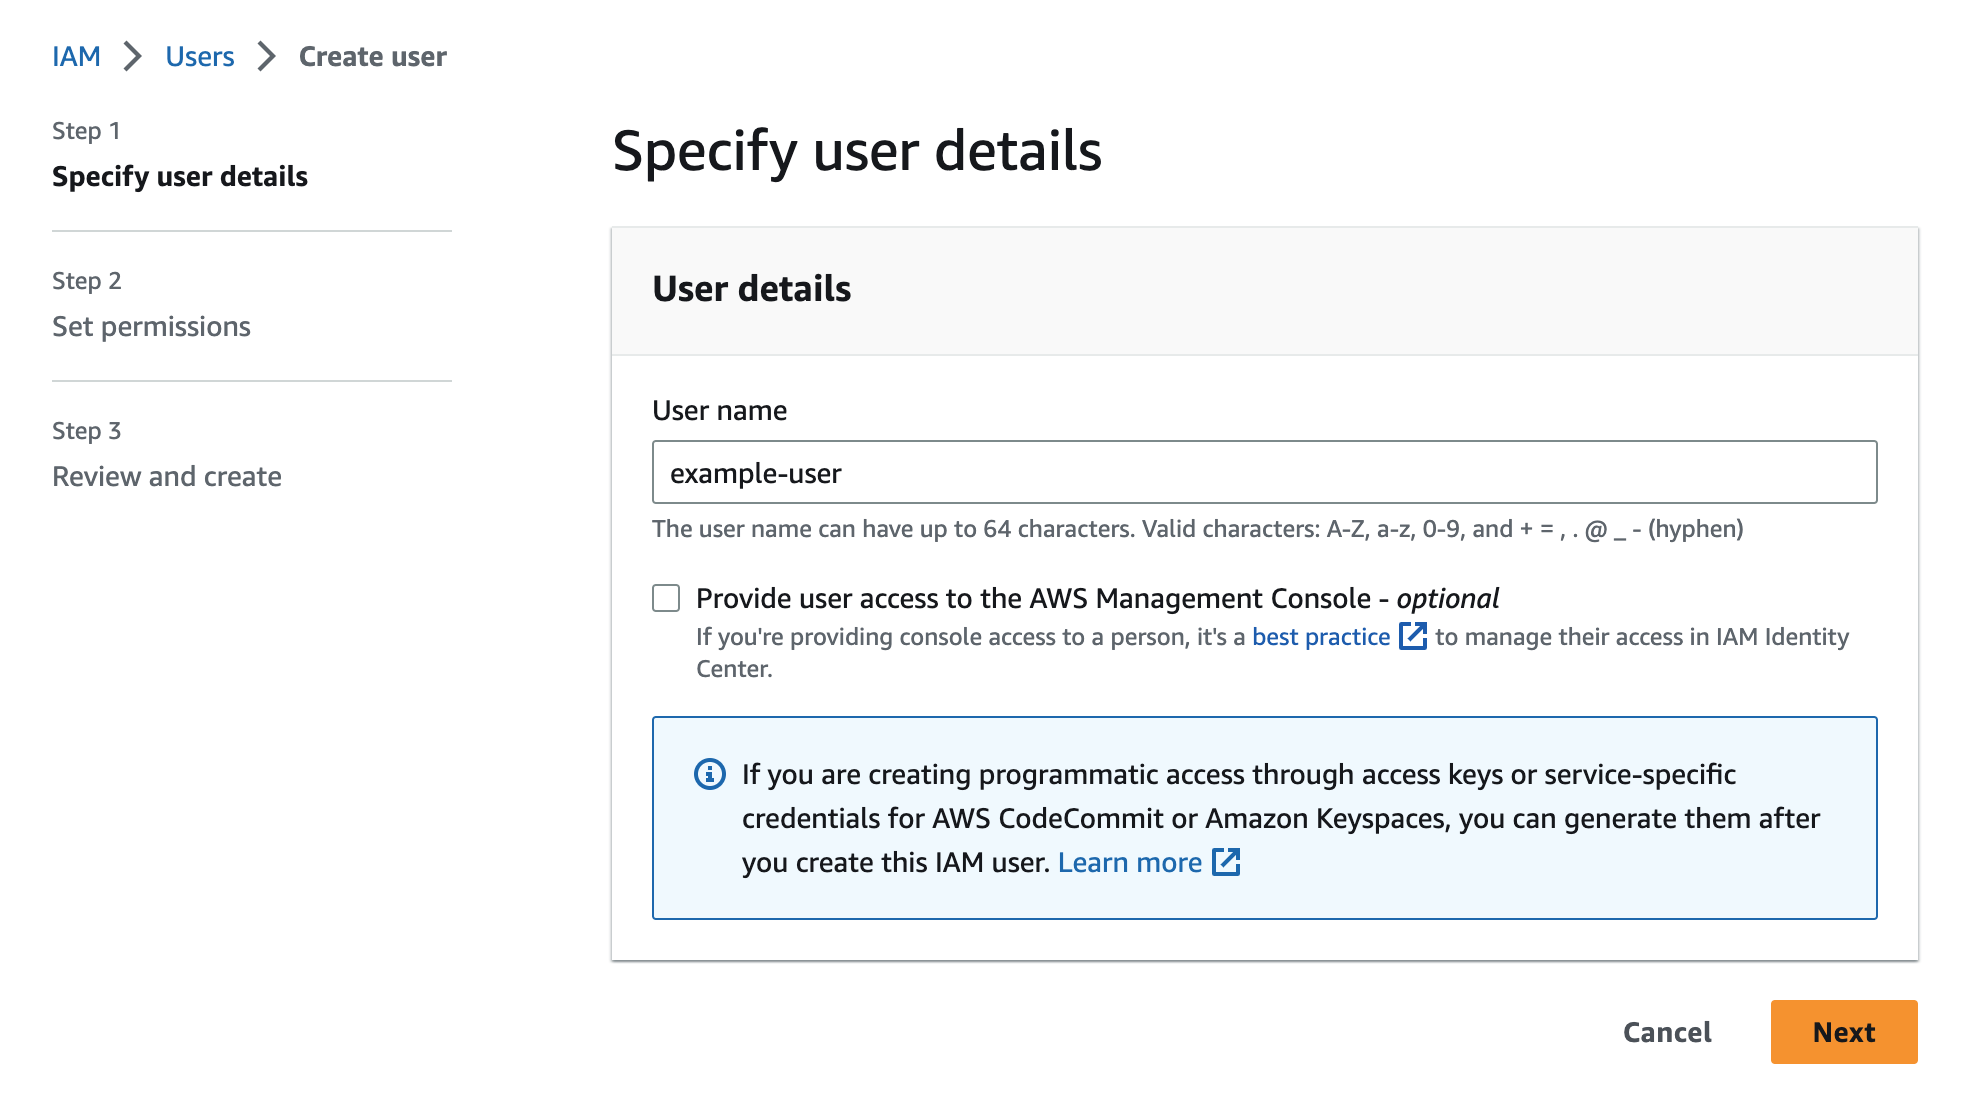Select Step 3 Review and create
This screenshot has height=1114, width=1974.
click(166, 476)
